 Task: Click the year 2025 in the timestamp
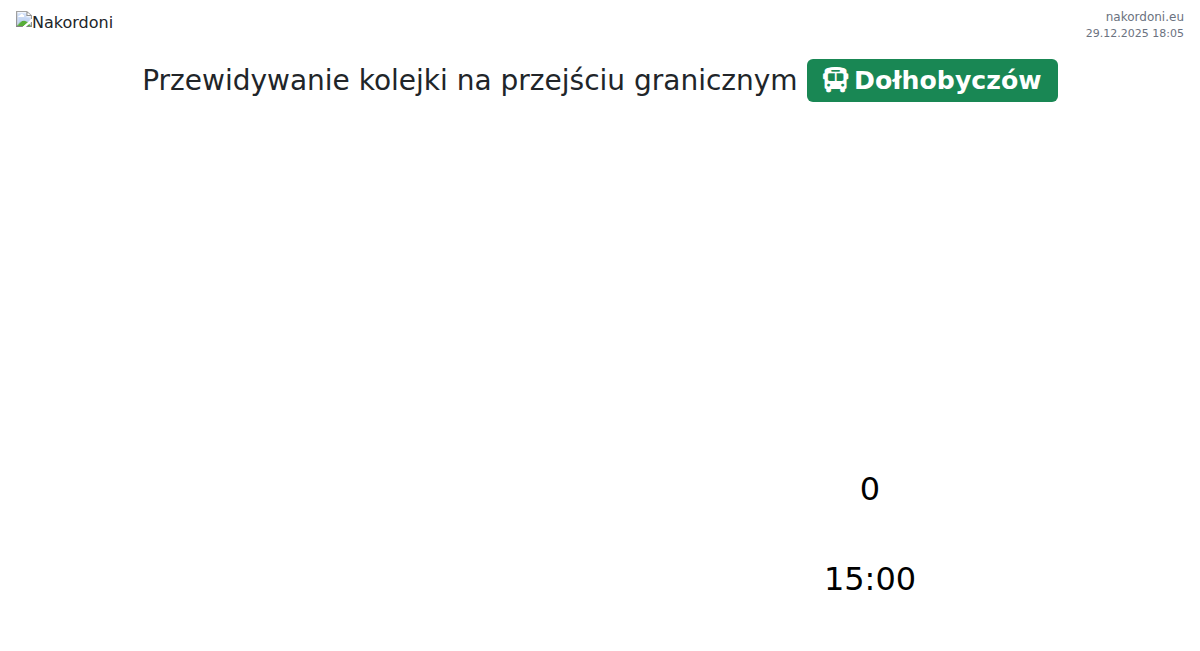tap(1133, 33)
